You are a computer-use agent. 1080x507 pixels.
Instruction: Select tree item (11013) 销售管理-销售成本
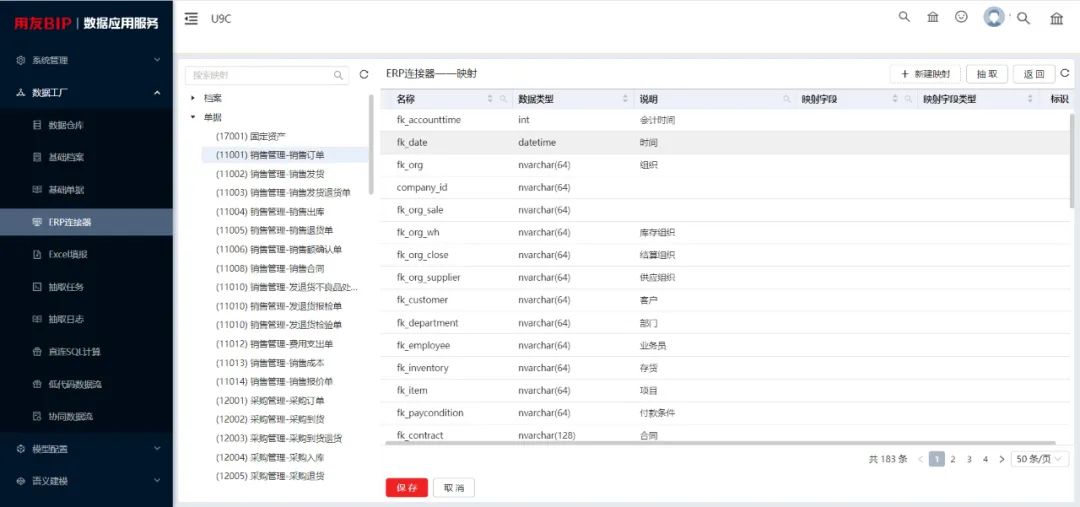point(270,362)
